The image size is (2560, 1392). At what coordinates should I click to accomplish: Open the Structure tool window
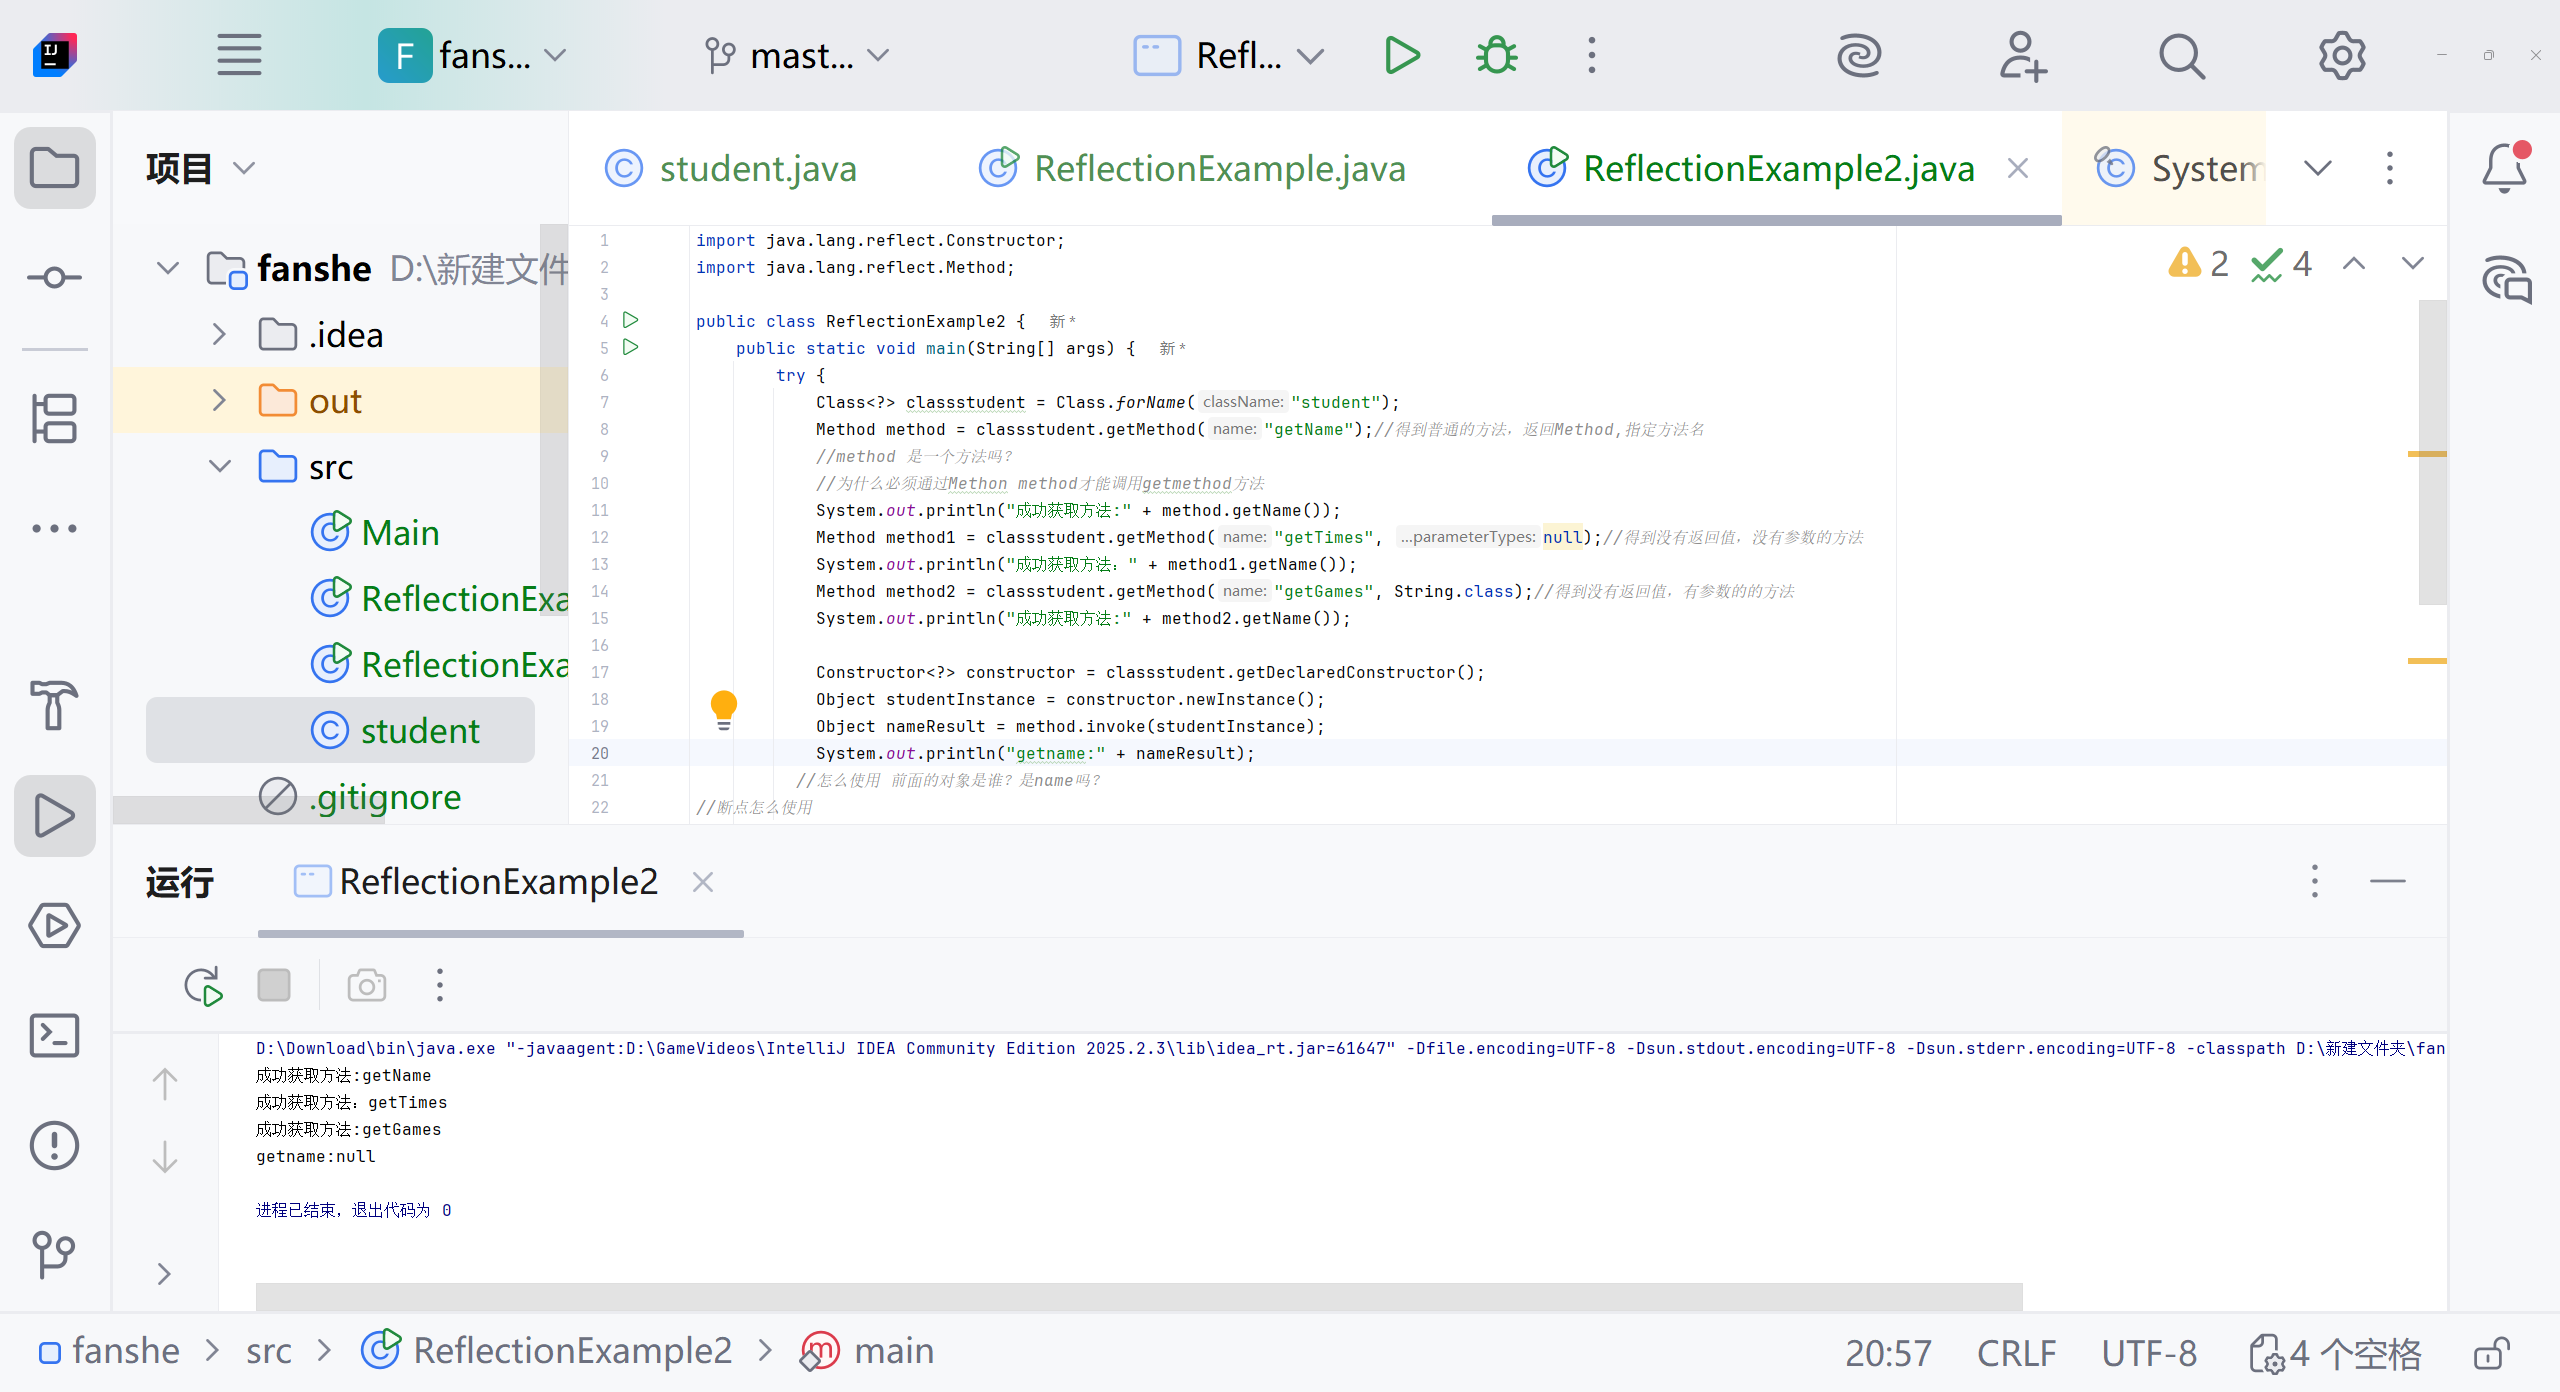click(54, 418)
